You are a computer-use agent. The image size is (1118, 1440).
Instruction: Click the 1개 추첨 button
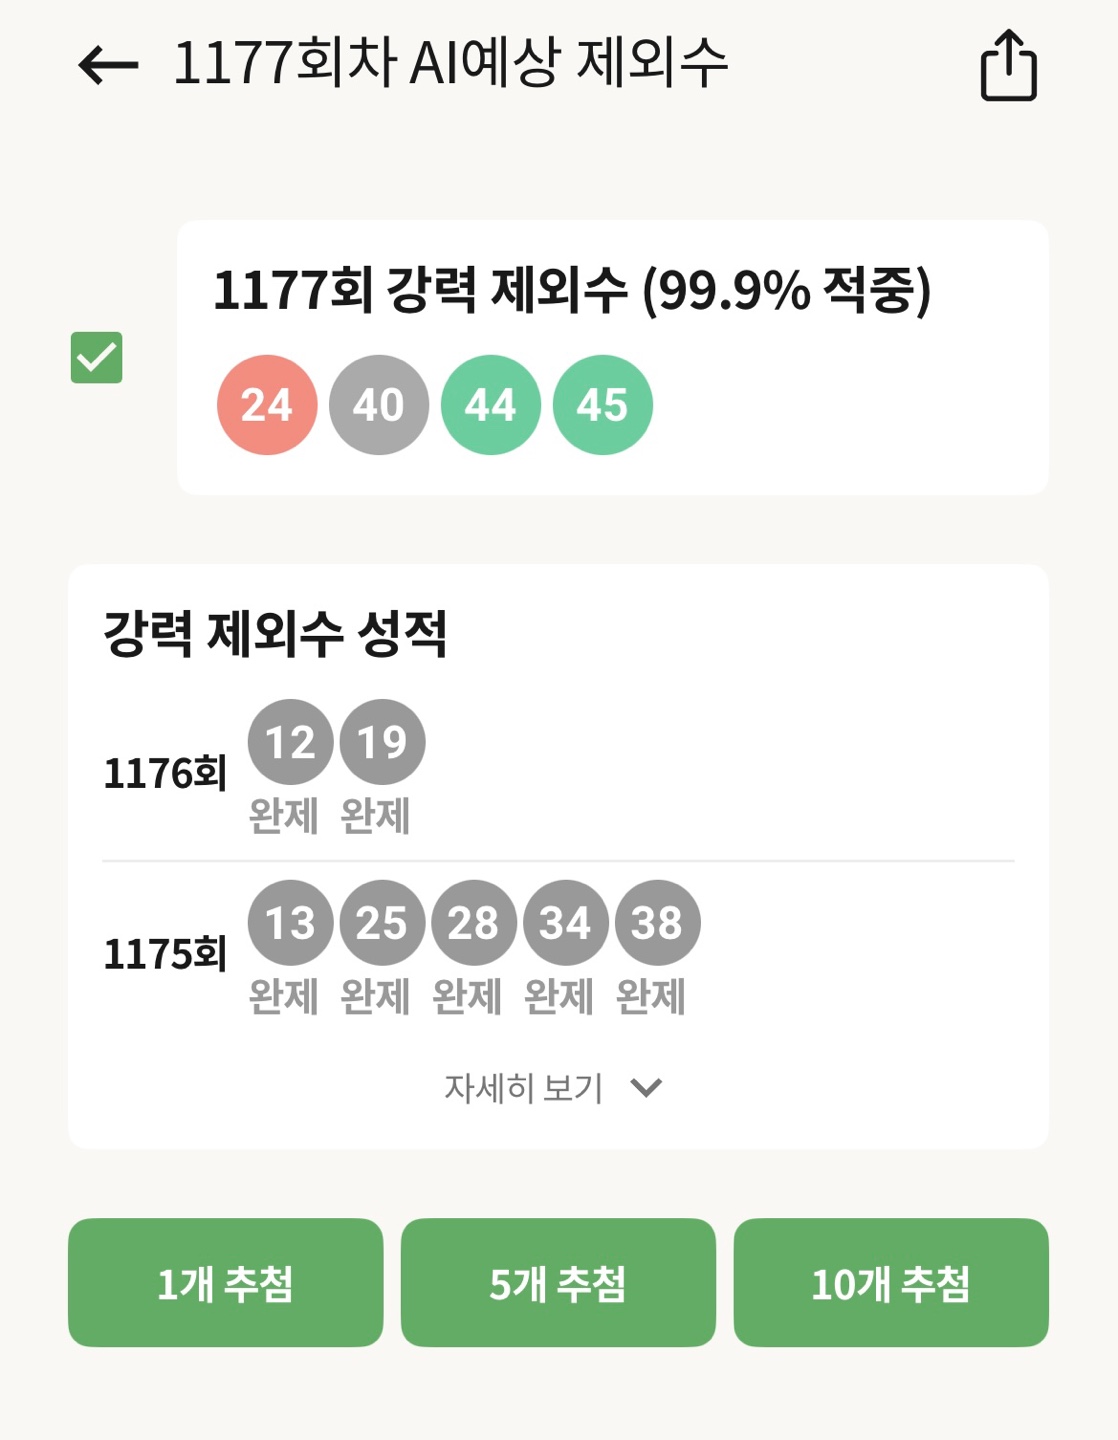pos(225,1282)
